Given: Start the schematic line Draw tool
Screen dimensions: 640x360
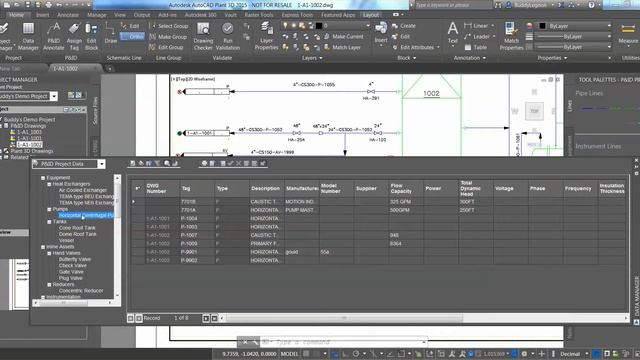Looking at the screenshot, I should [x=110, y=33].
